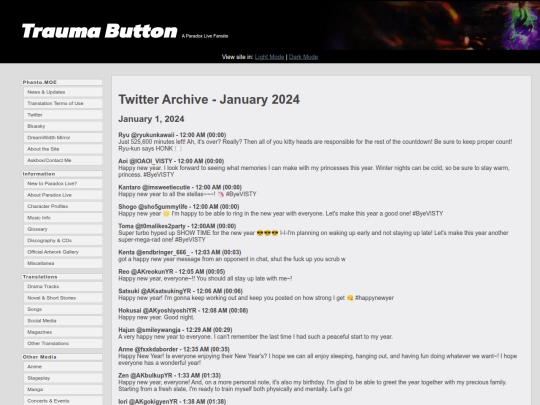Open News & Updates in sidebar

(x=63, y=92)
